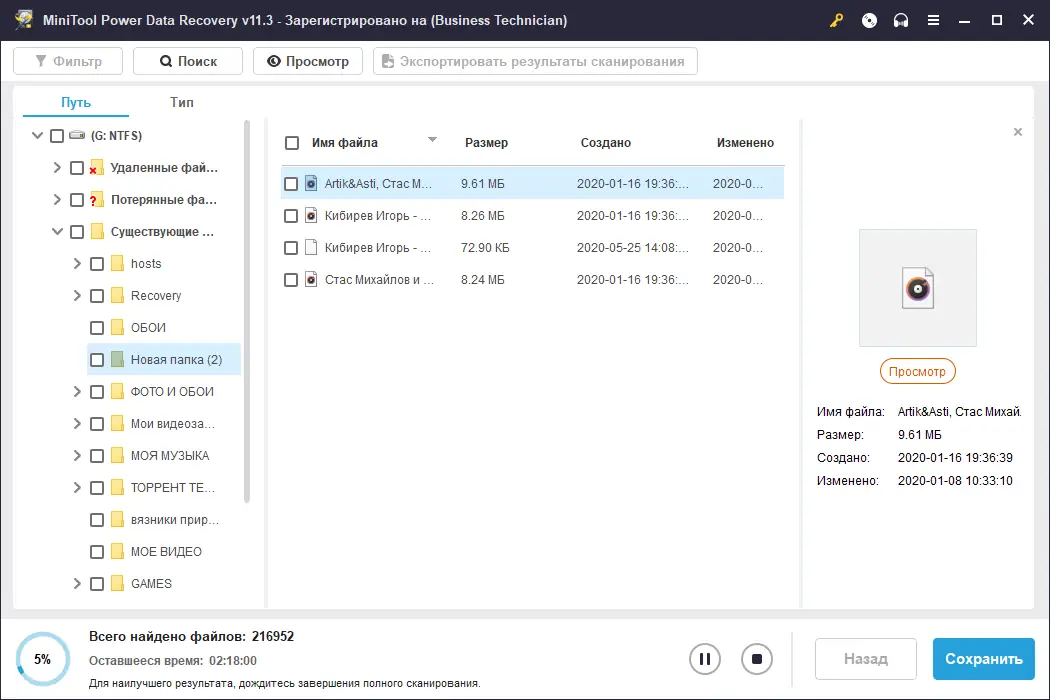1050x700 pixels.
Task: Click the 8.26 МБ audio file icon
Action: [311, 215]
